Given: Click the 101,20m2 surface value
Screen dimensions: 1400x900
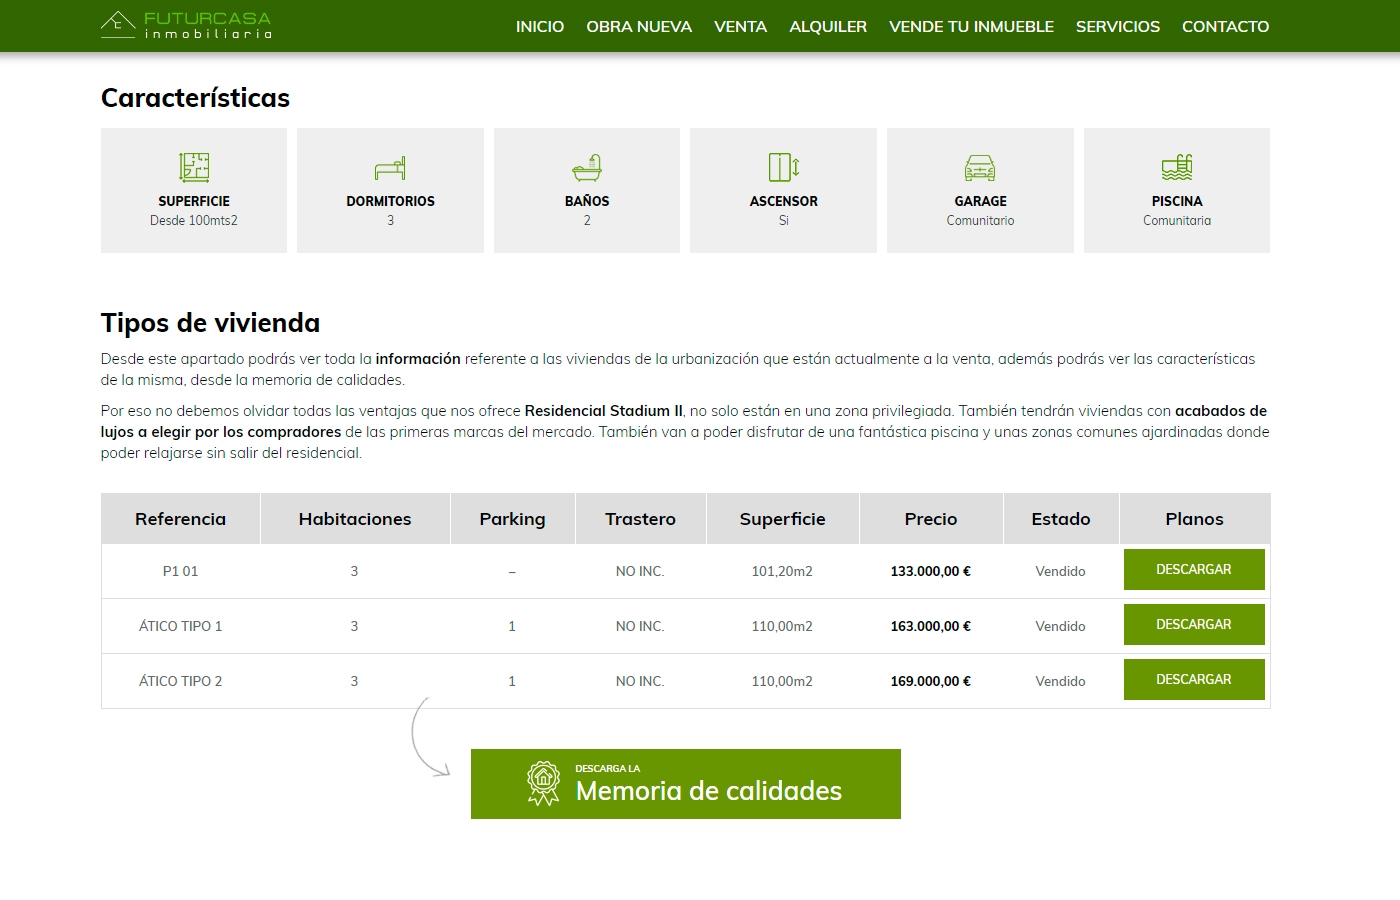Looking at the screenshot, I should 782,571.
